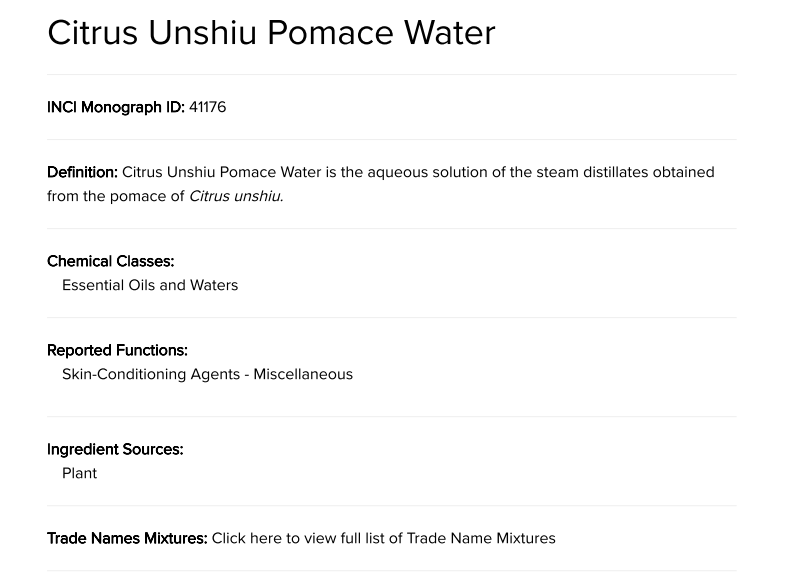This screenshot has width=788, height=584.
Task: Click the bold Definition label
Action: click(x=82, y=172)
